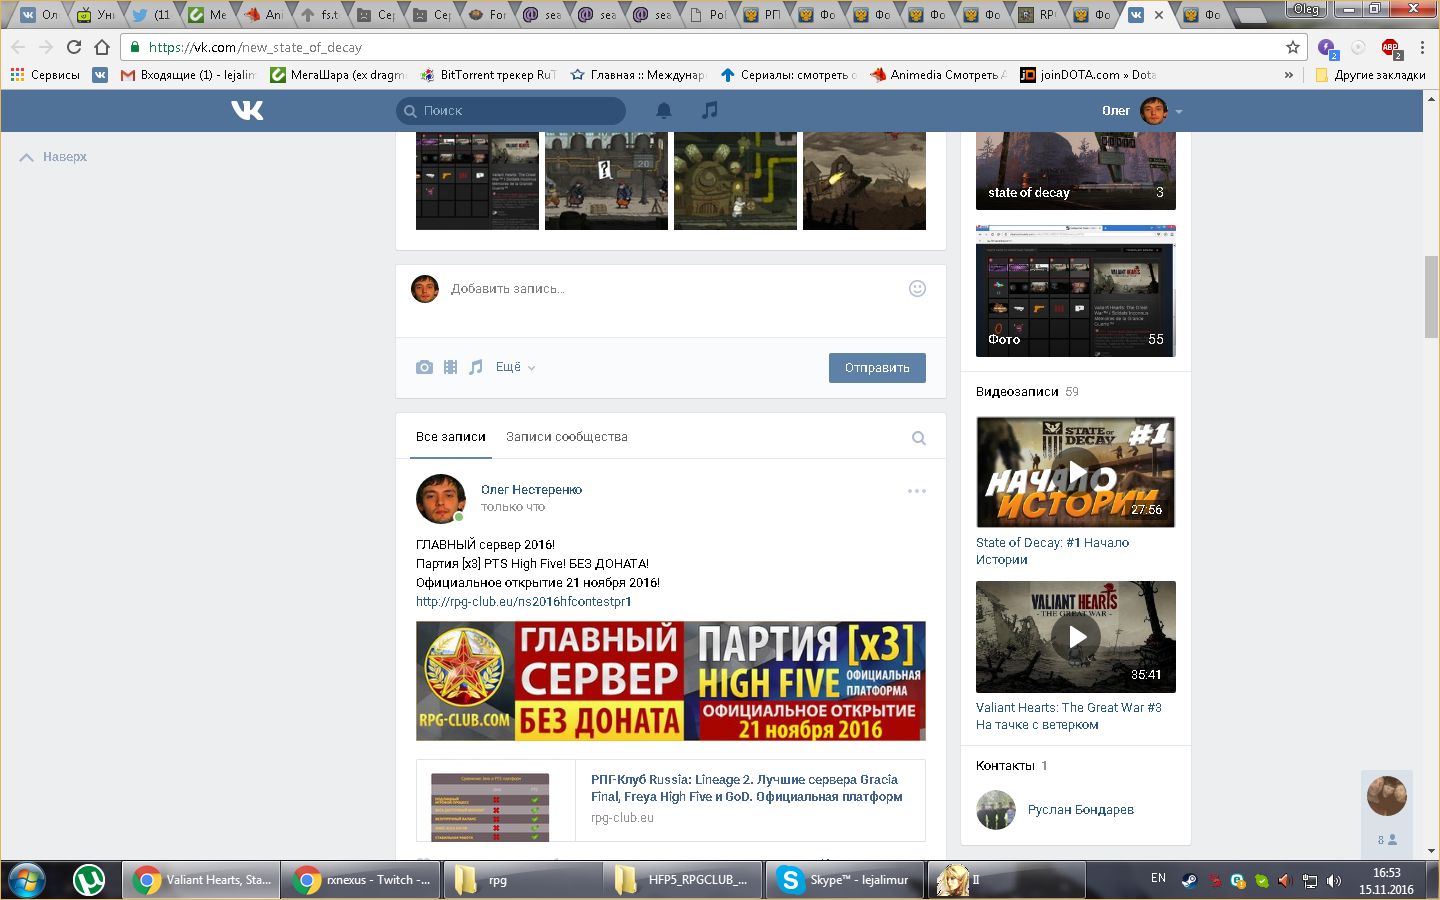1440x900 pixels.
Task: Go back up with Наверх
Action: click(54, 157)
